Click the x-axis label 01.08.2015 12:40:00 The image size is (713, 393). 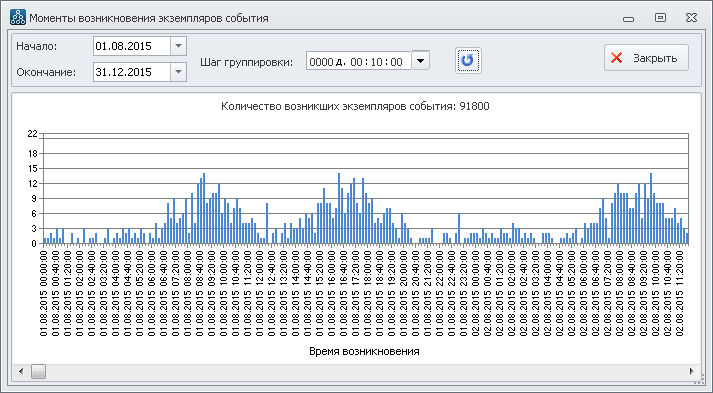point(271,293)
